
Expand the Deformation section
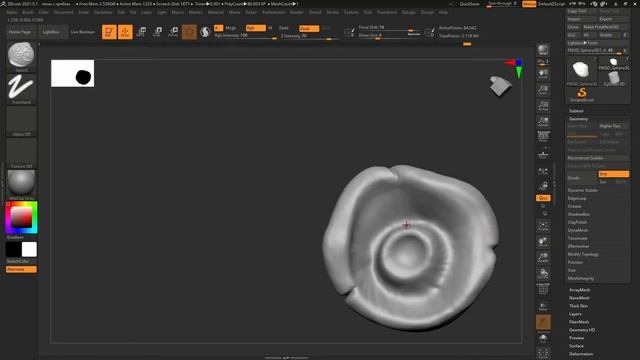[x=581, y=354]
